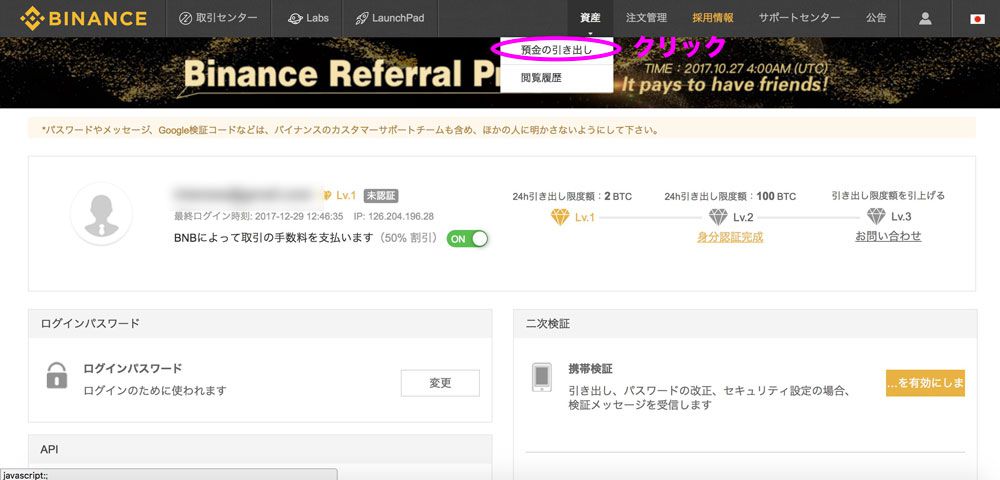Image resolution: width=1000 pixels, height=480 pixels.
Task: Click the 引き出し限度額を引上げる text
Action: pos(888,196)
